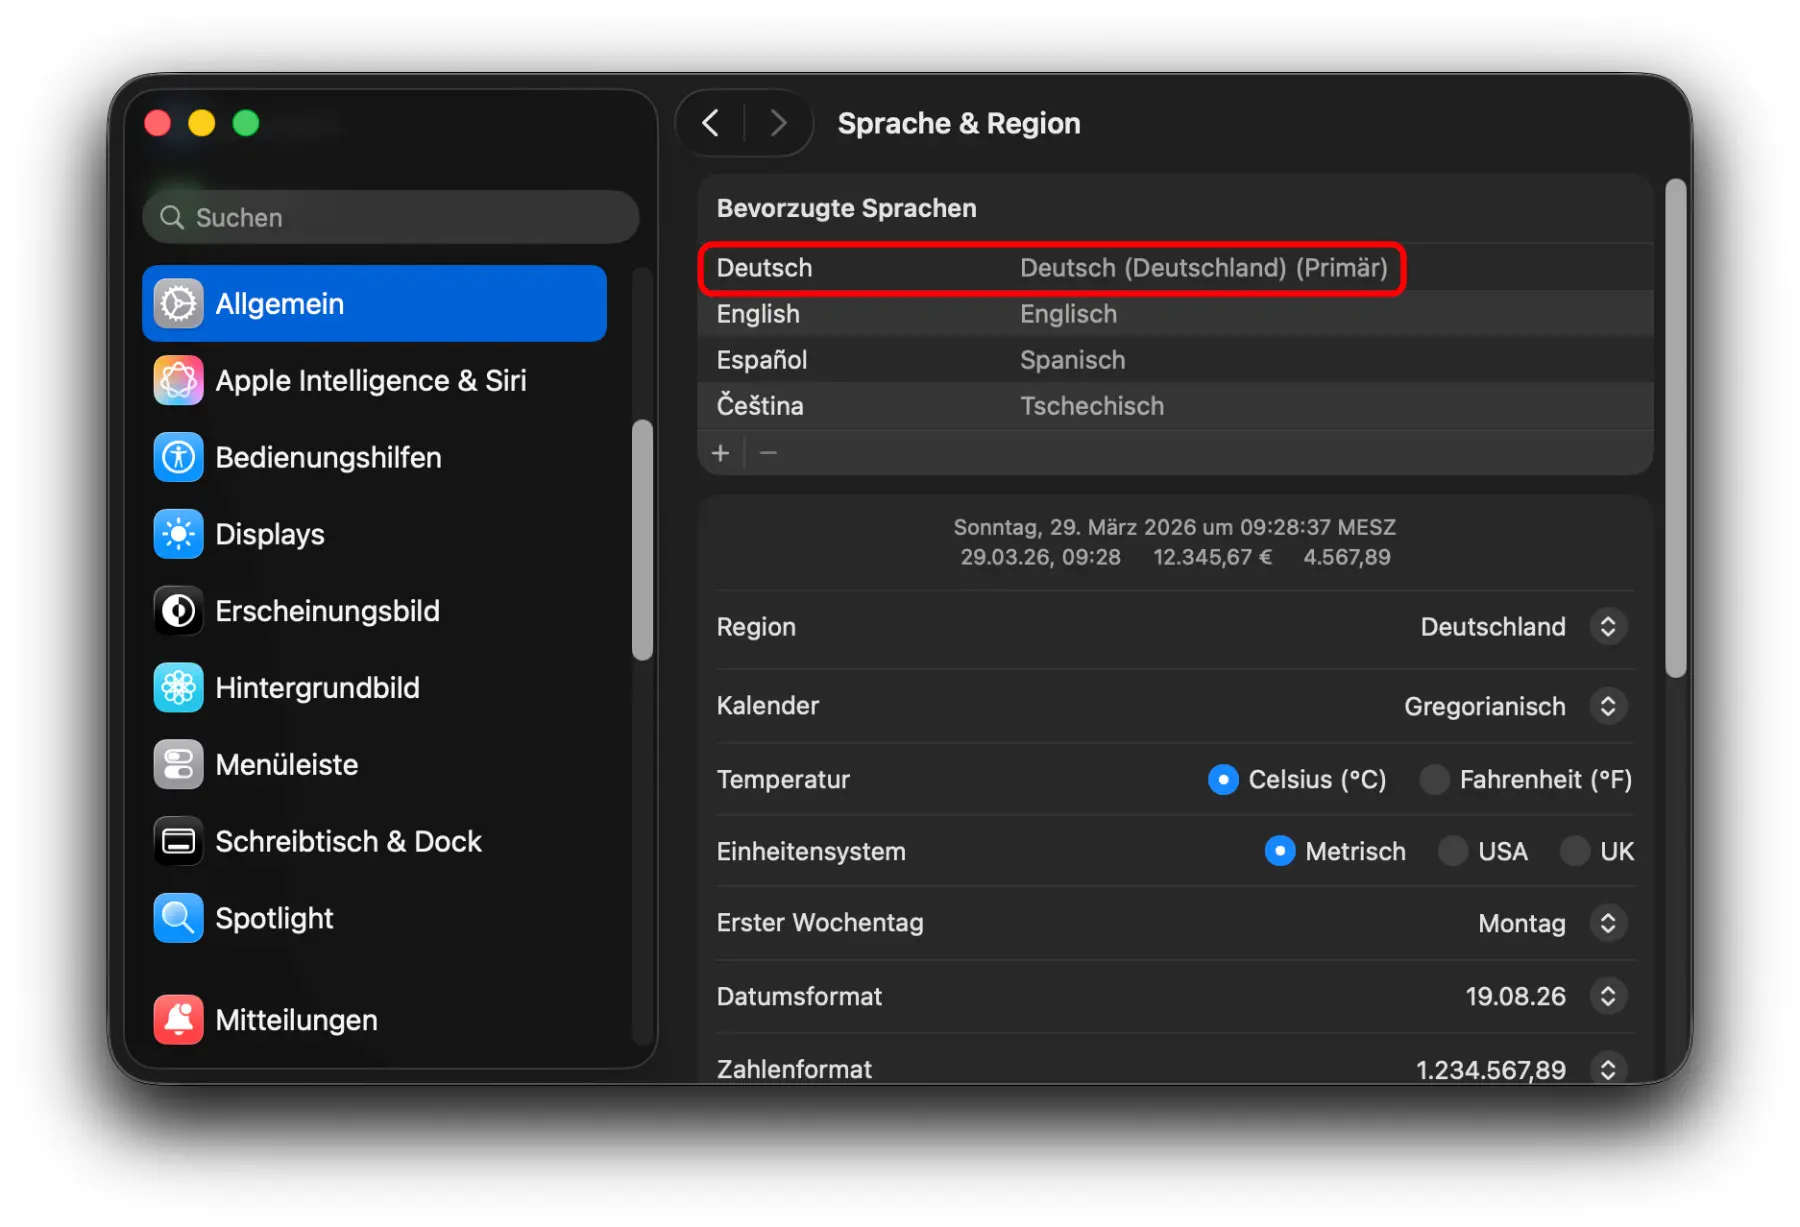Select UK measurement system radio button
This screenshot has height=1227, width=1800.
coord(1575,852)
